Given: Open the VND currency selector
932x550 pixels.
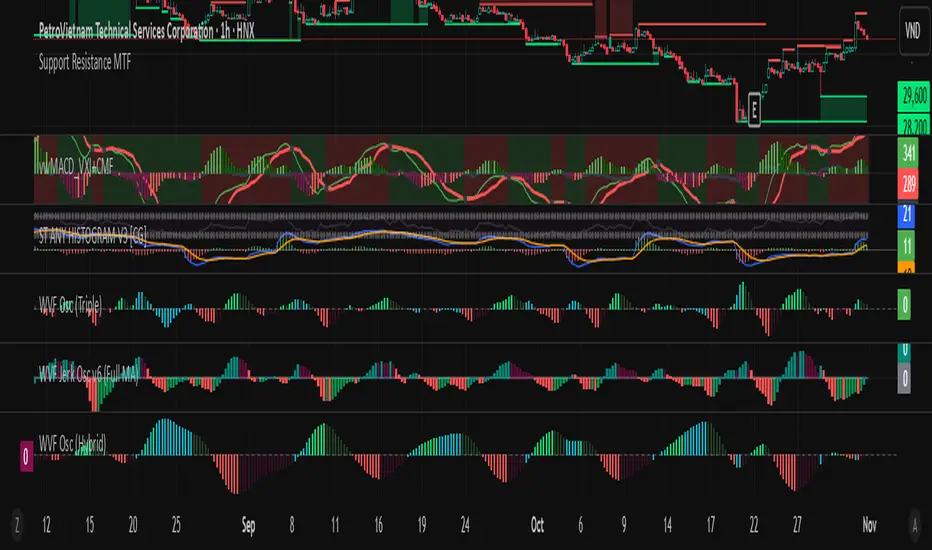Looking at the screenshot, I should (x=912, y=30).
